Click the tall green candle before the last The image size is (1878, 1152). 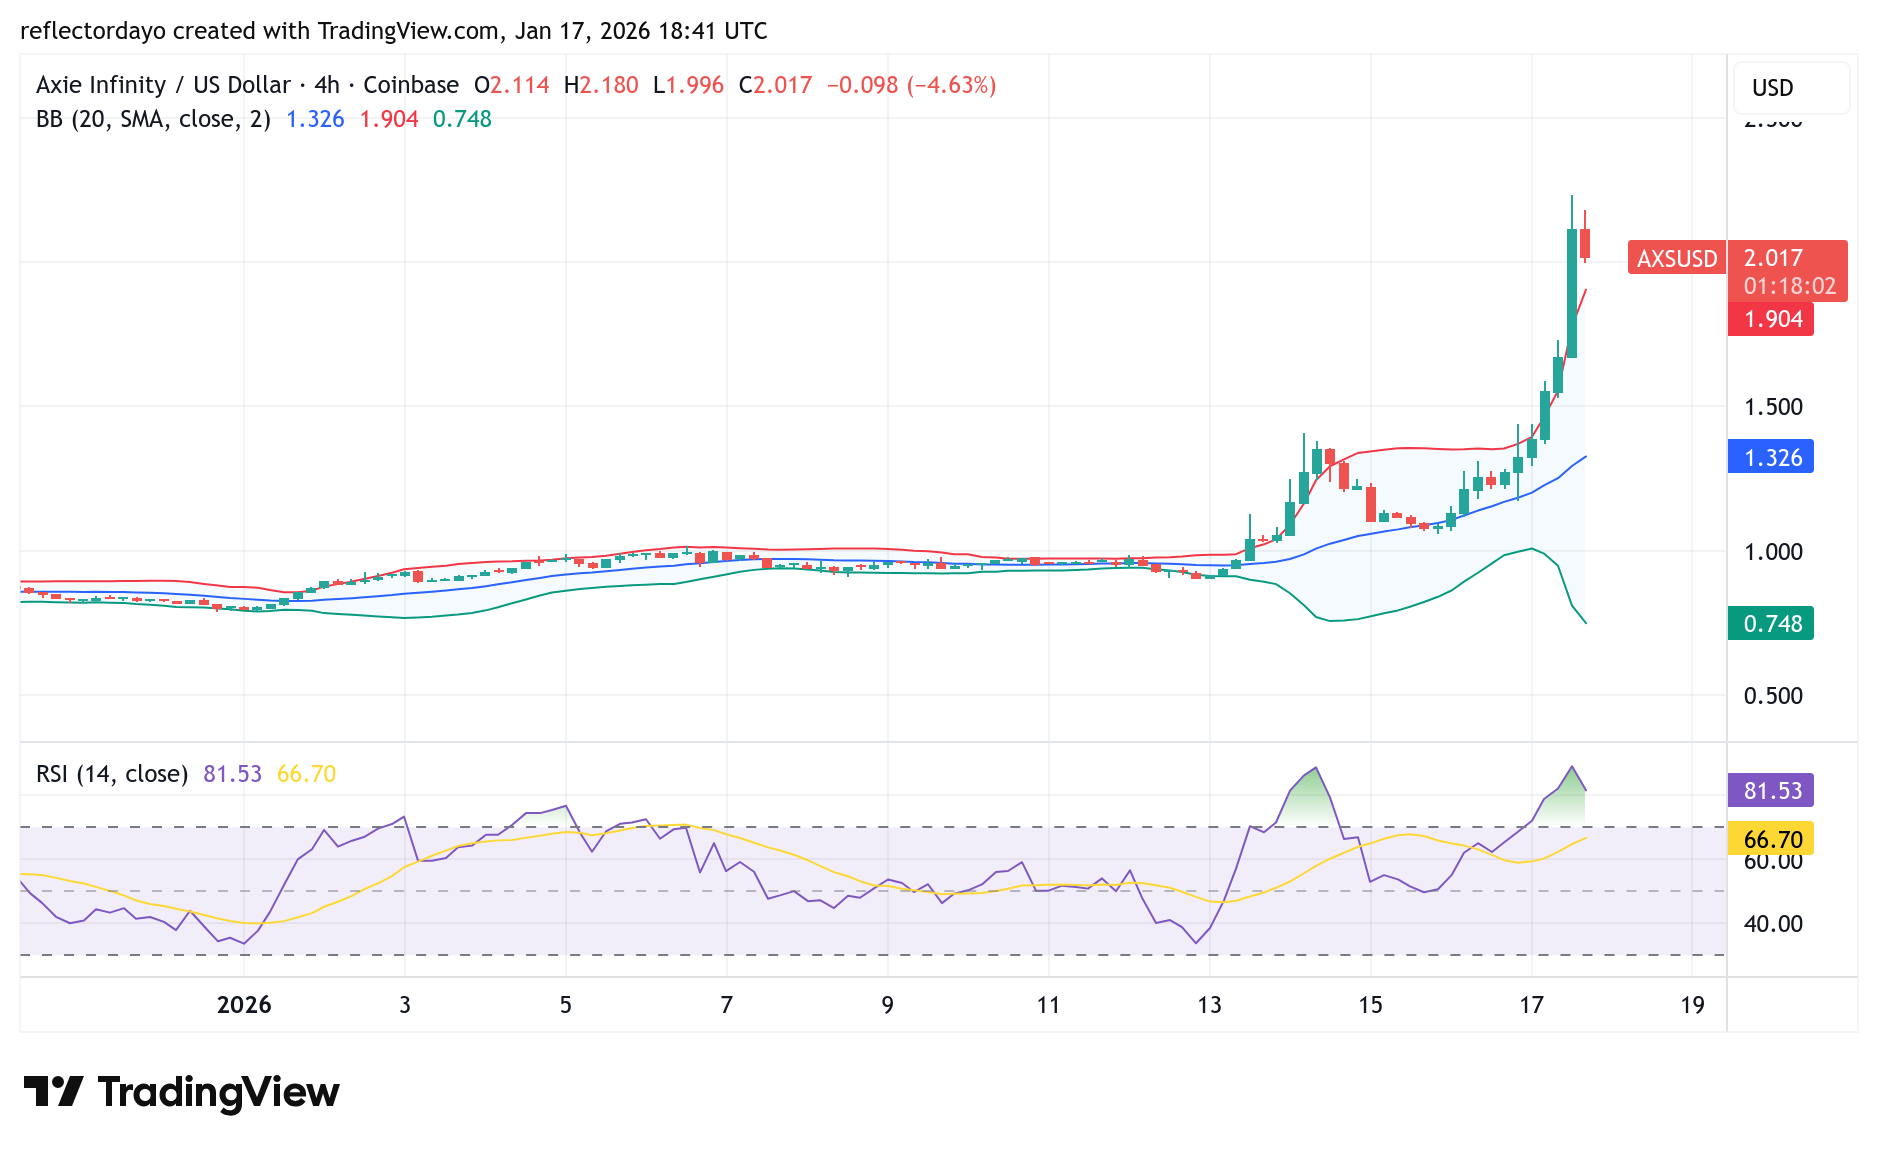(x=1572, y=292)
